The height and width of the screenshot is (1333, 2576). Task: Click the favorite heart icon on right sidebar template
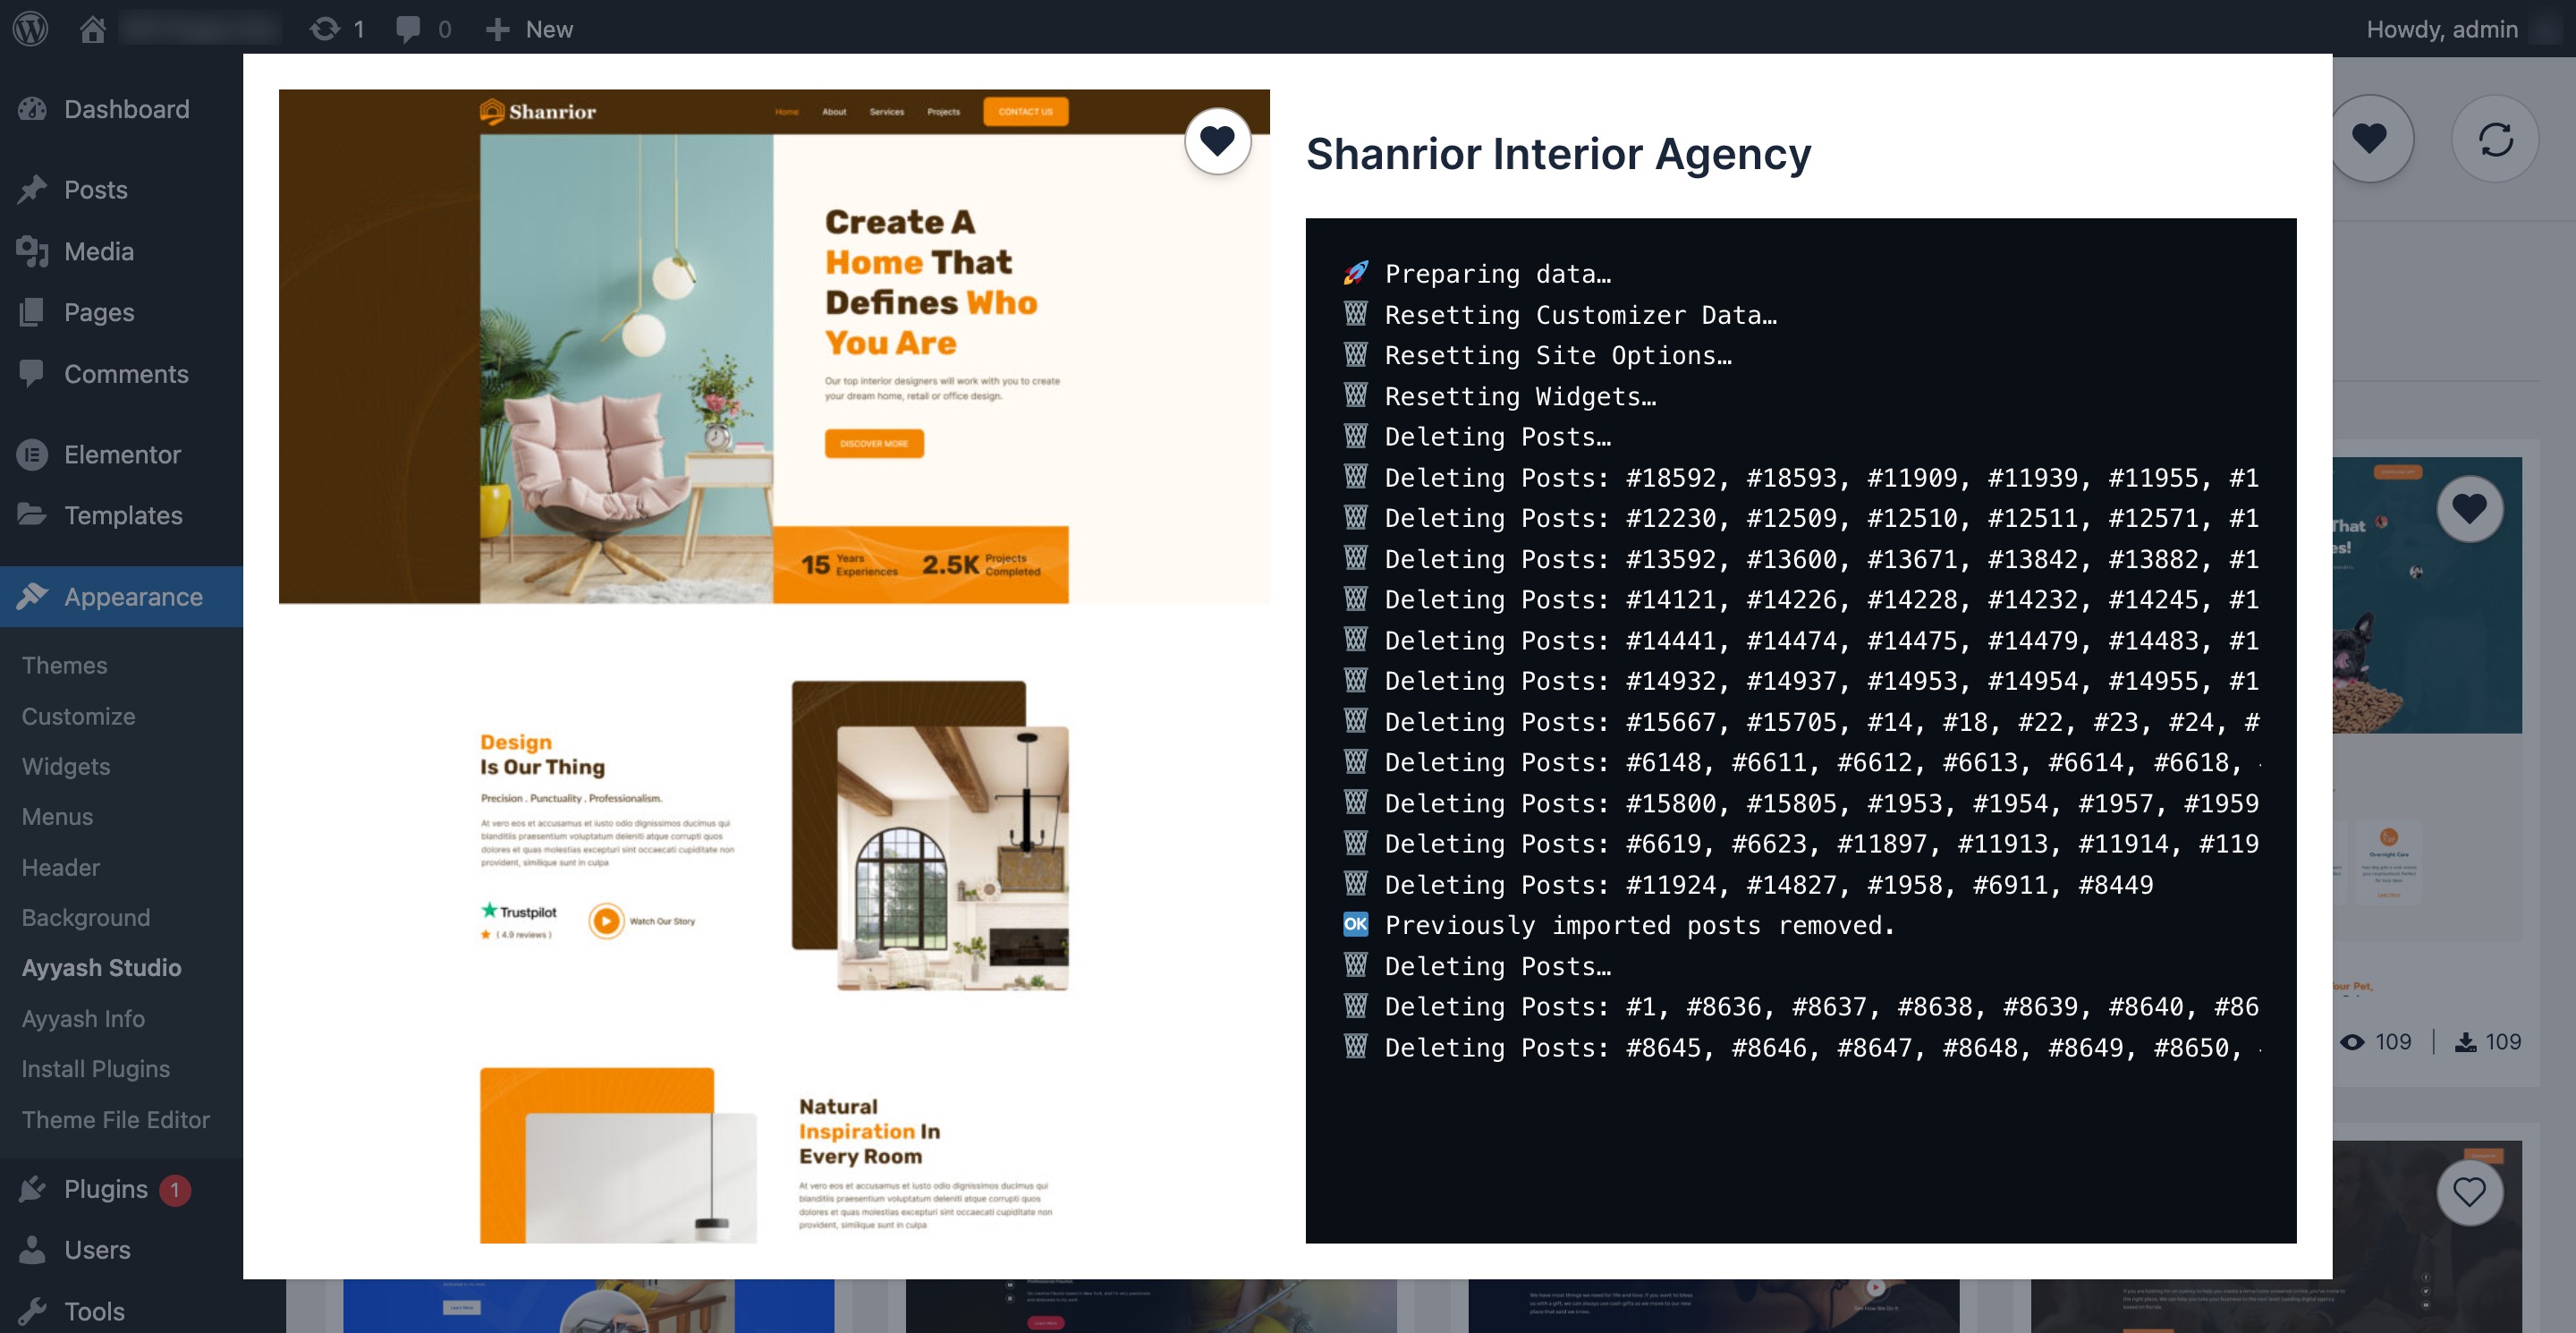[2469, 505]
